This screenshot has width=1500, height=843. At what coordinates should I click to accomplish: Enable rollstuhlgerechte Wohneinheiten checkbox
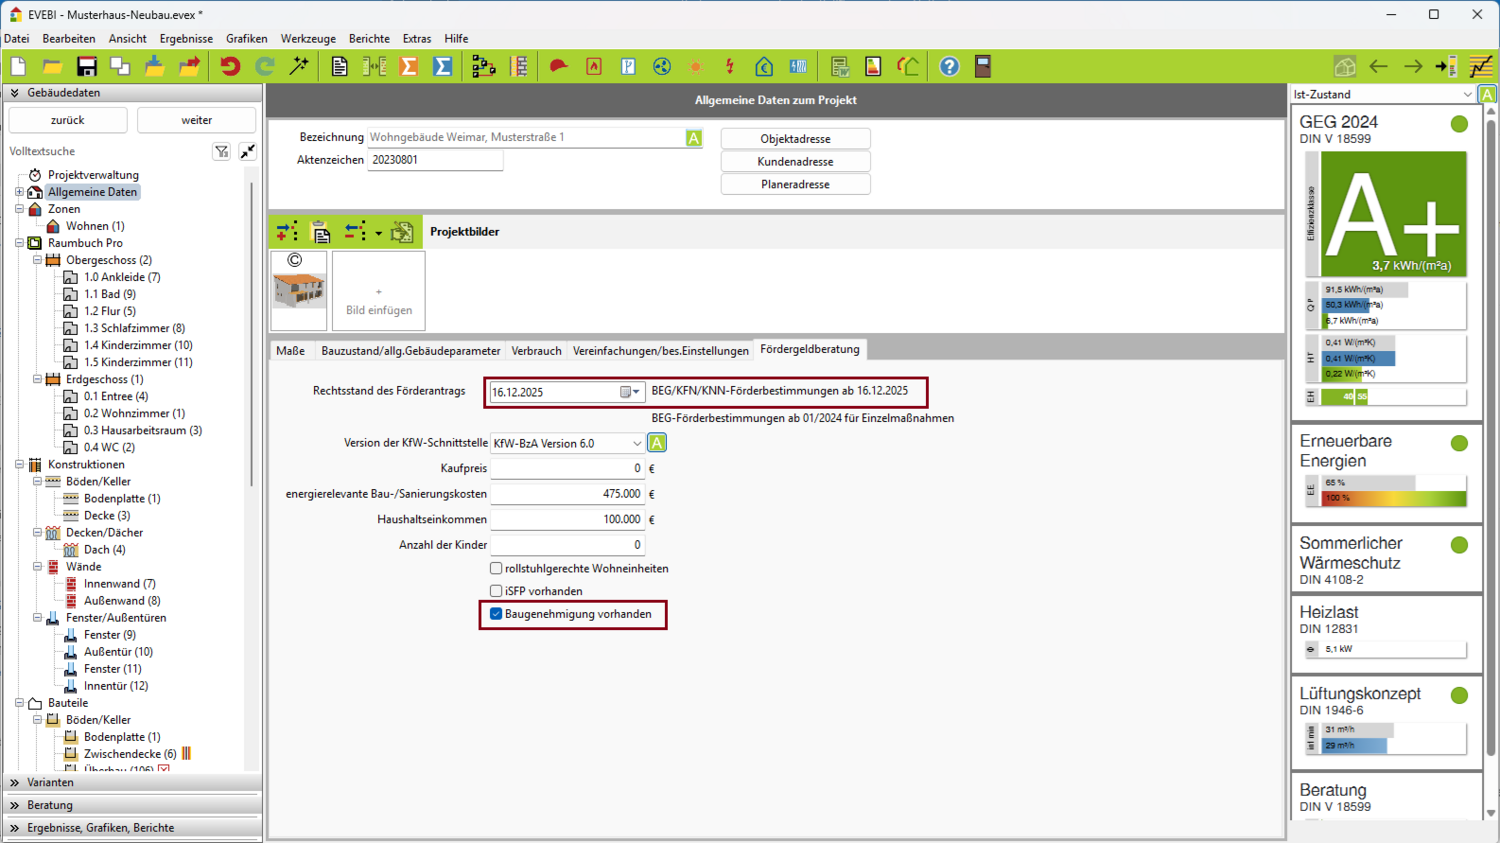coord(496,569)
